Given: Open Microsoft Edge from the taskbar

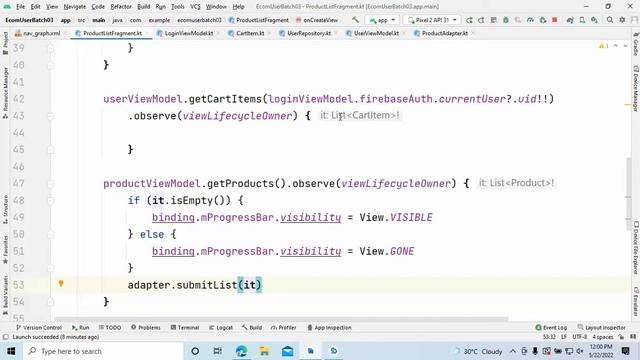Looking at the screenshot, I should coord(241,351).
